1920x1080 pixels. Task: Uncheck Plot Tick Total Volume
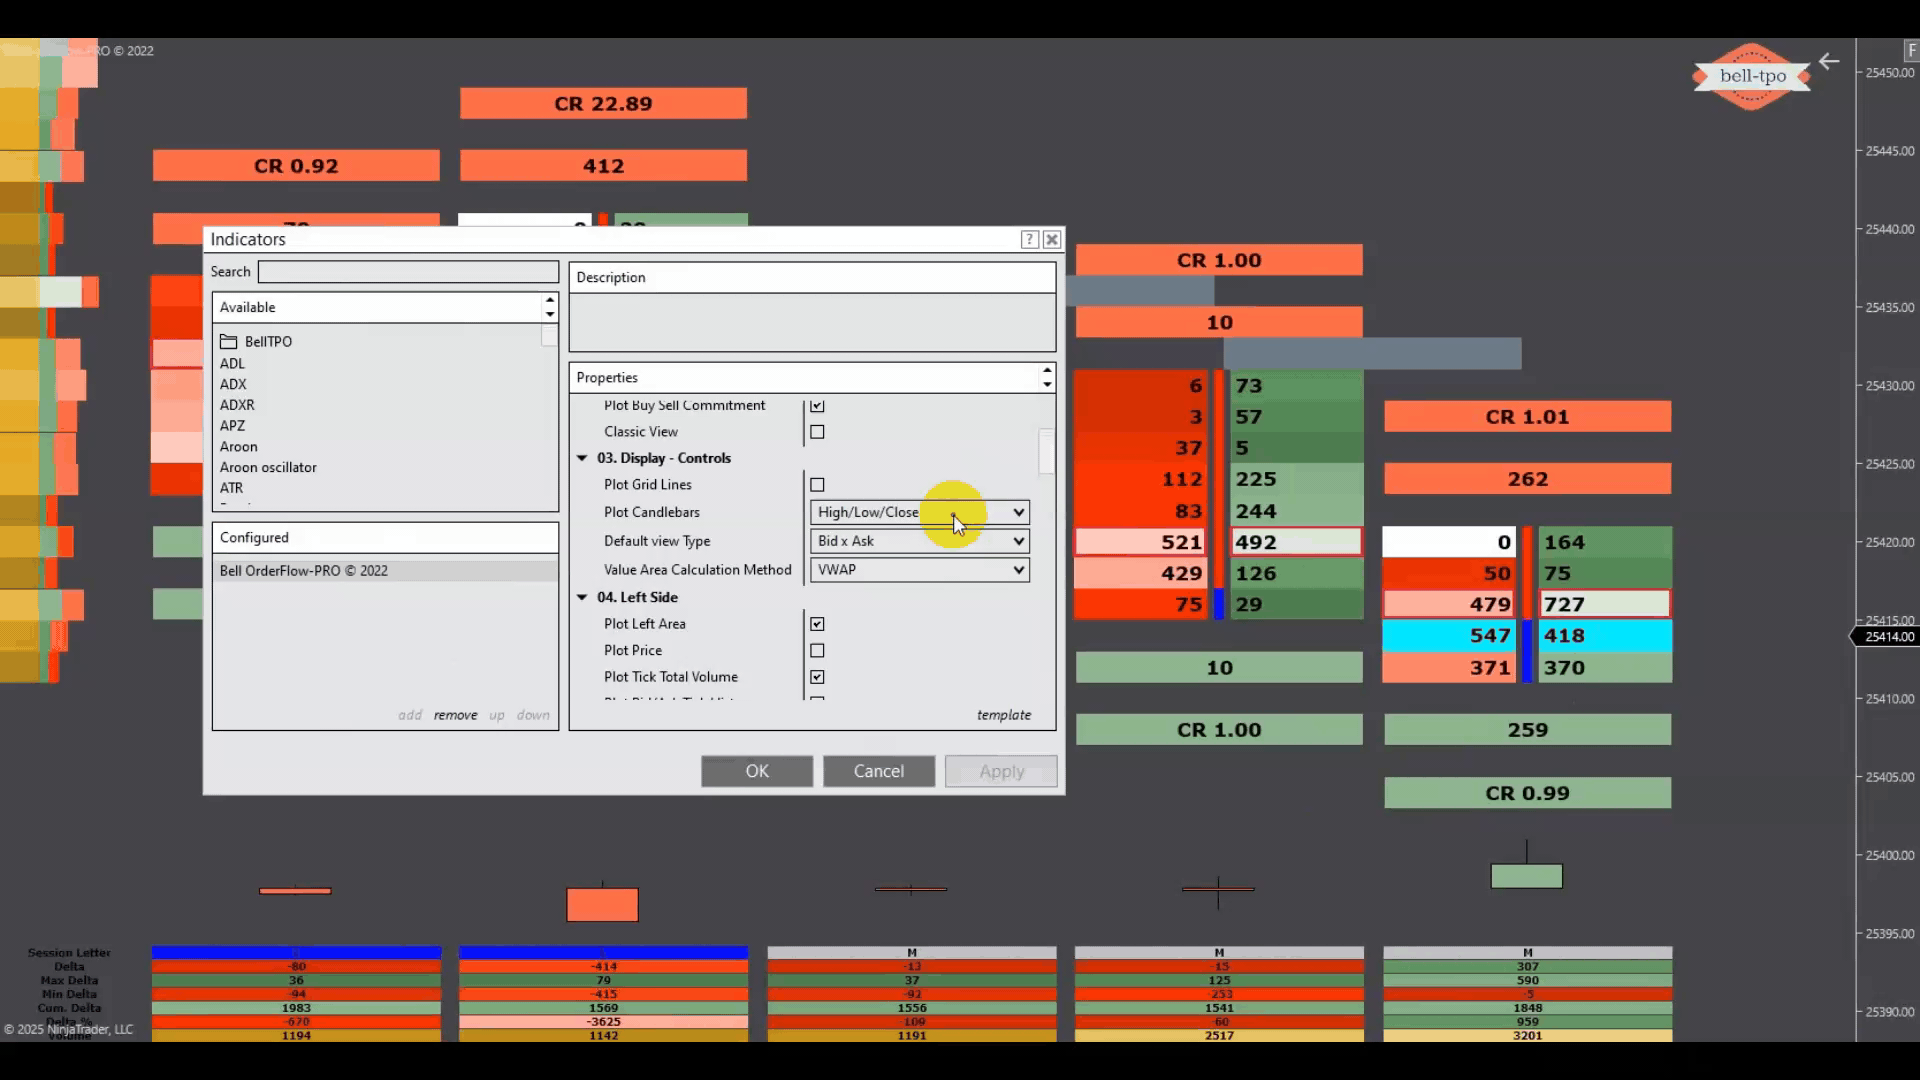pyautogui.click(x=817, y=677)
